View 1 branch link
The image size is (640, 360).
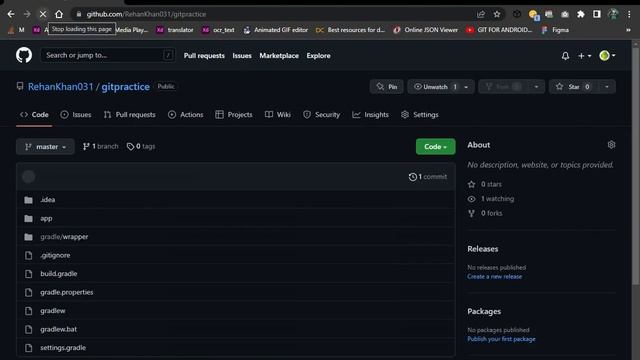pos(100,146)
